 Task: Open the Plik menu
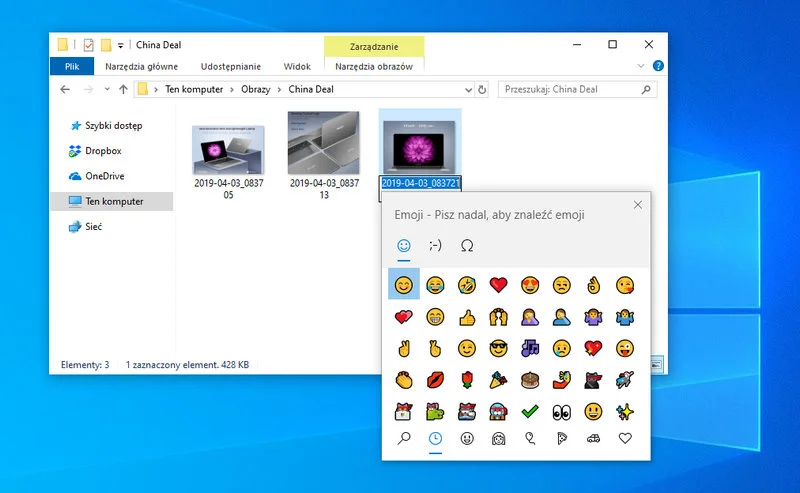pyautogui.click(x=72, y=66)
